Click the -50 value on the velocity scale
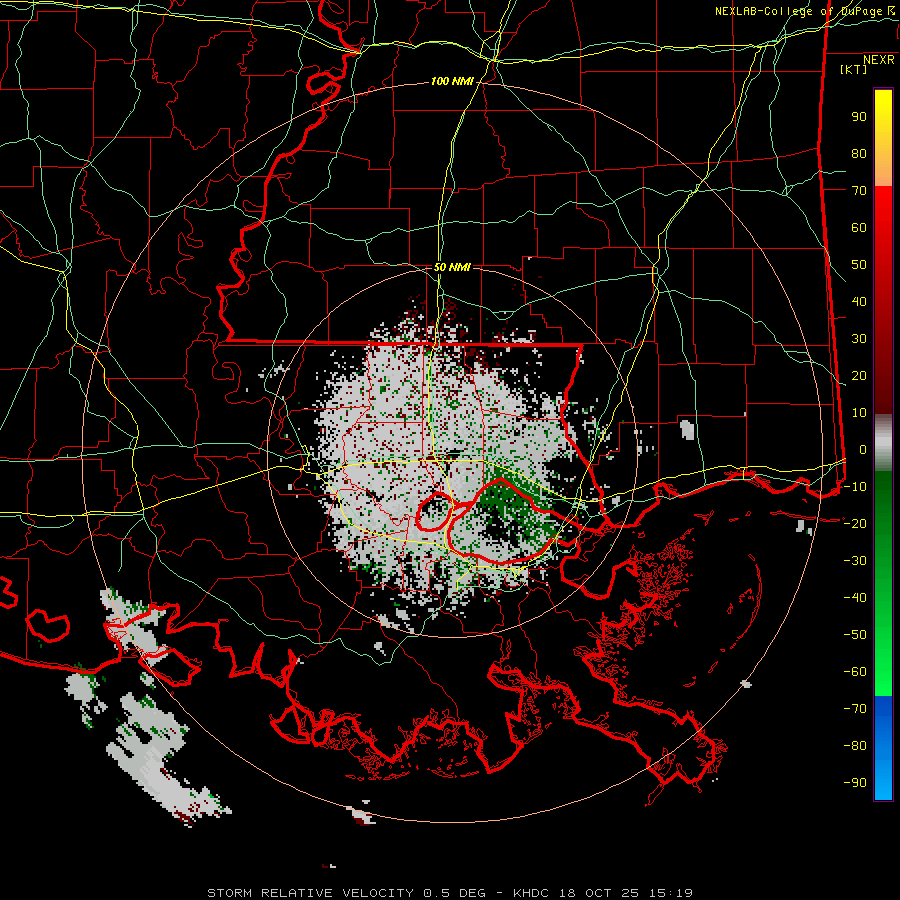The image size is (900, 900). (855, 635)
